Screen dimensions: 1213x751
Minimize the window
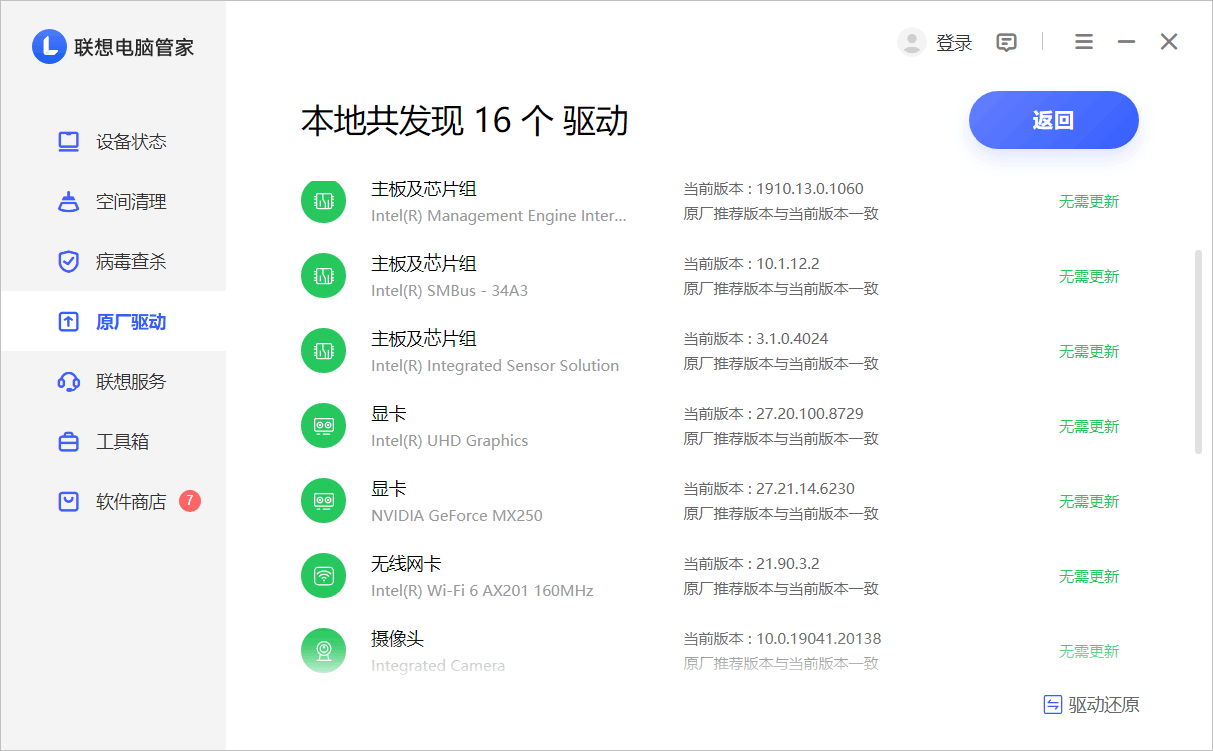1126,42
